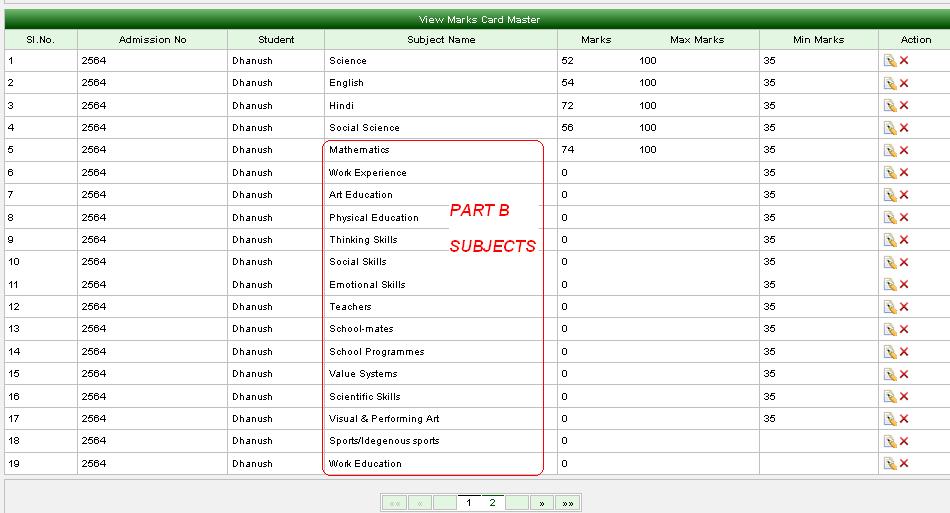Edit the Thinking Skills marks

(x=889, y=240)
